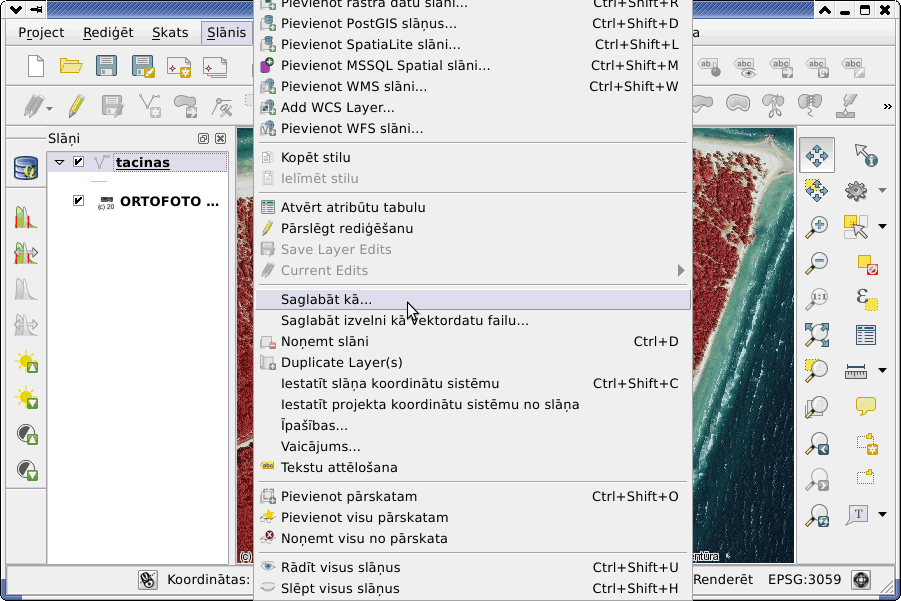This screenshot has width=901, height=601.
Task: Create a new blank project
Action: pos(36,66)
